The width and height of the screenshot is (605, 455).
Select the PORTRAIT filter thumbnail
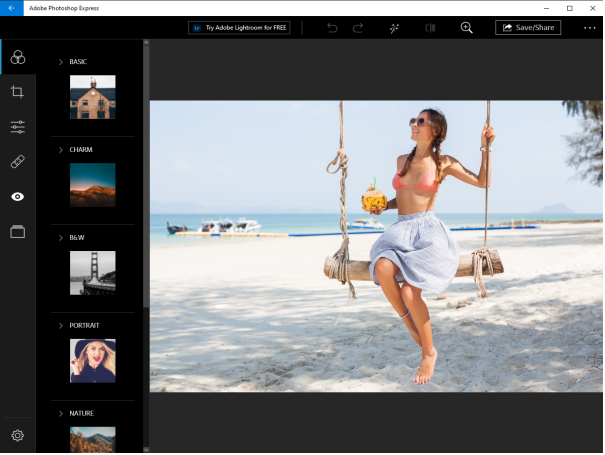click(92, 360)
